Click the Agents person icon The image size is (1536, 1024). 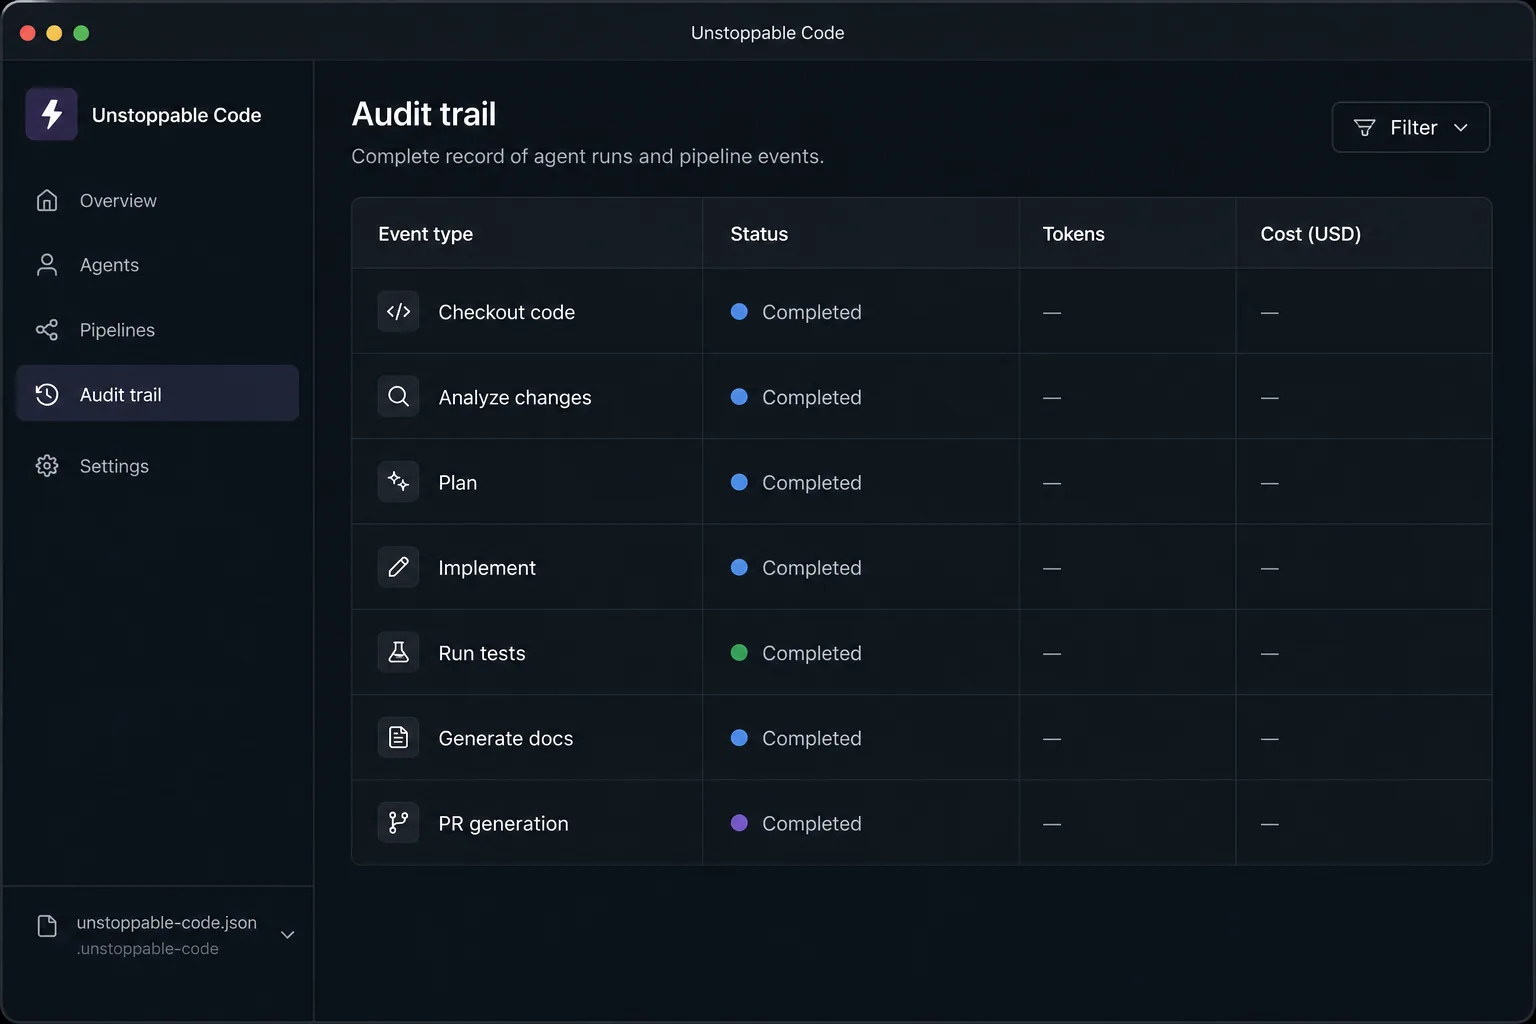(47, 265)
